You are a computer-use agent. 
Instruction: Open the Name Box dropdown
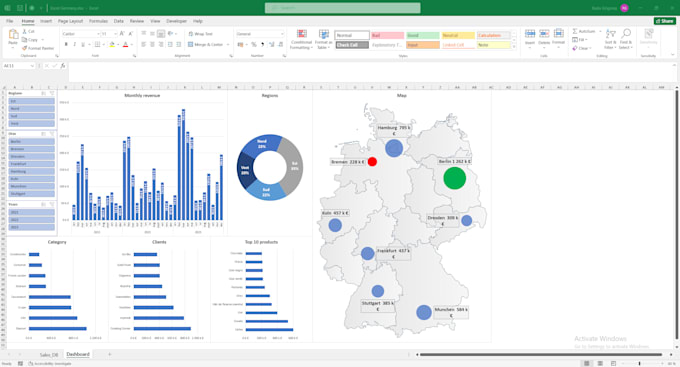click(x=32, y=66)
